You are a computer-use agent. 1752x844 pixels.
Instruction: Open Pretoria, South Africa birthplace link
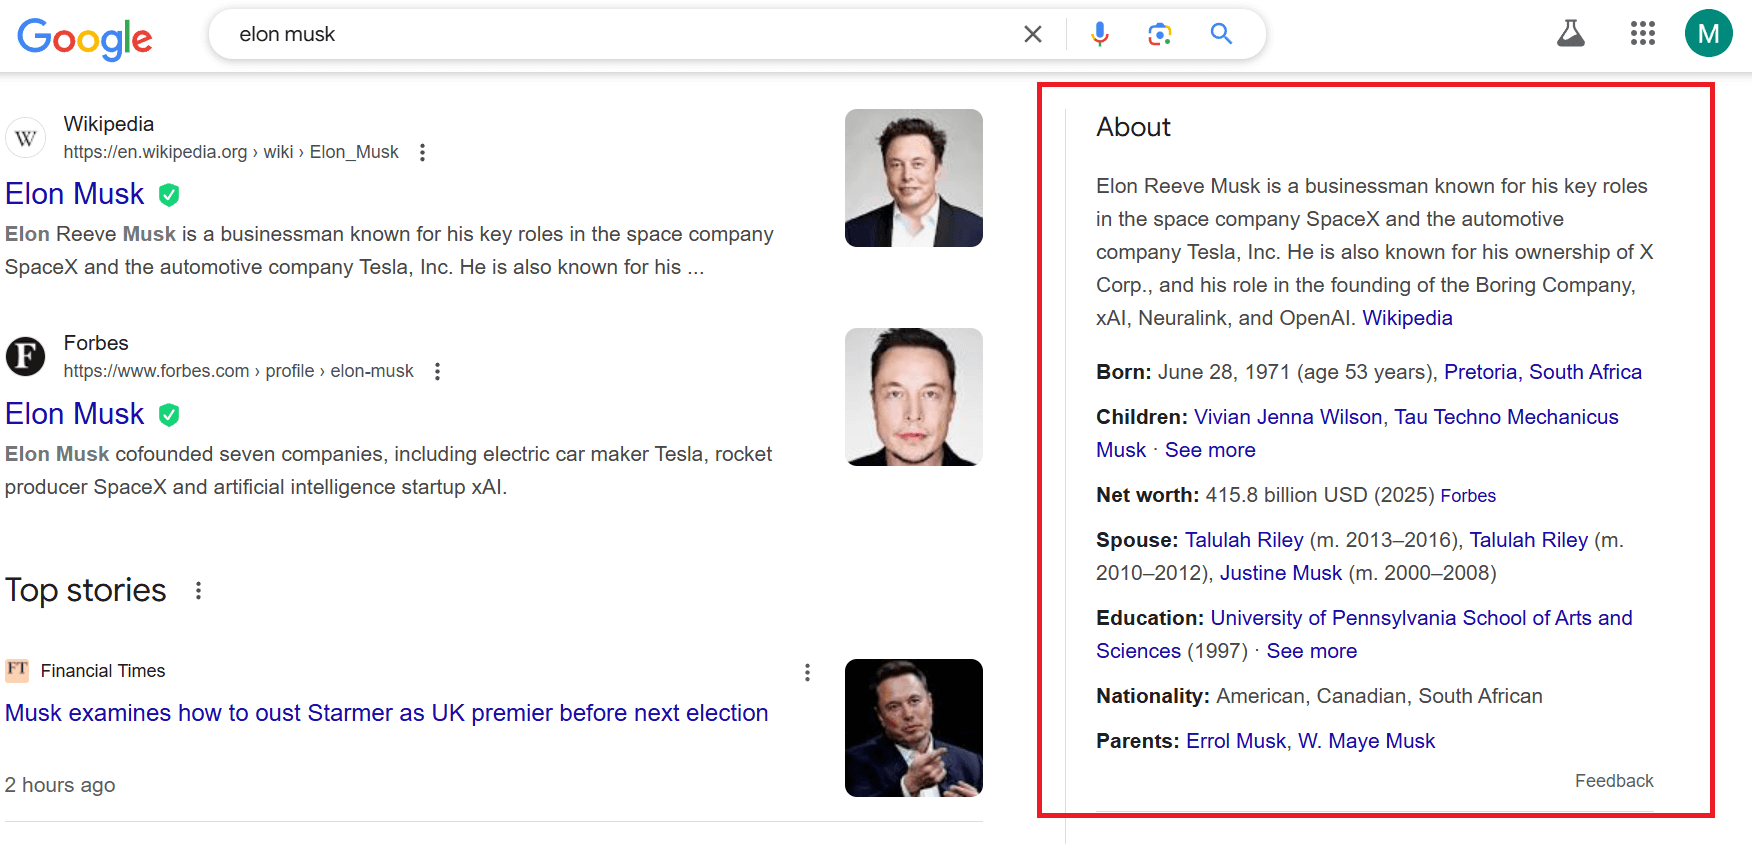pos(1542,372)
